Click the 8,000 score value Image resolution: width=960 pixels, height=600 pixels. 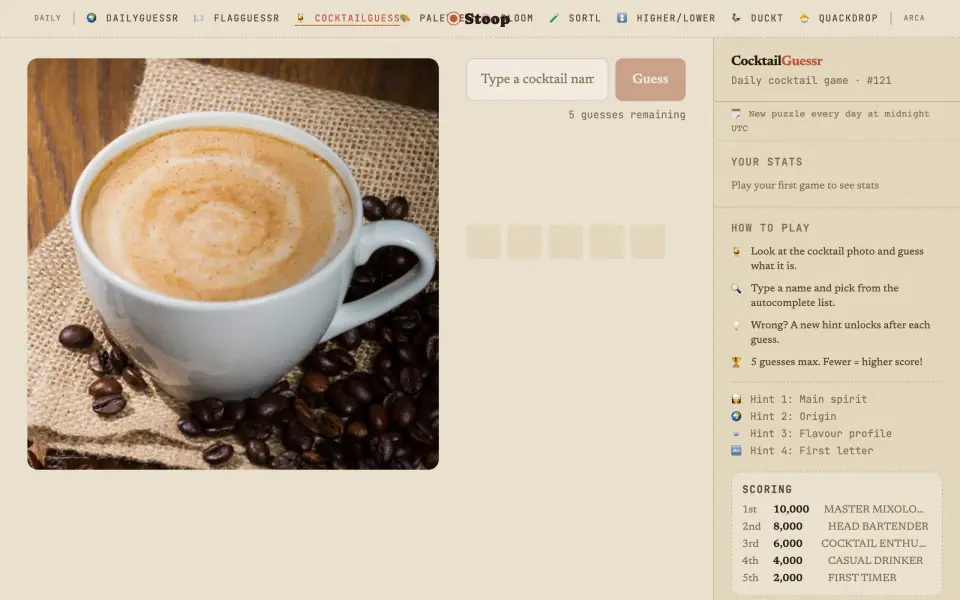point(788,527)
